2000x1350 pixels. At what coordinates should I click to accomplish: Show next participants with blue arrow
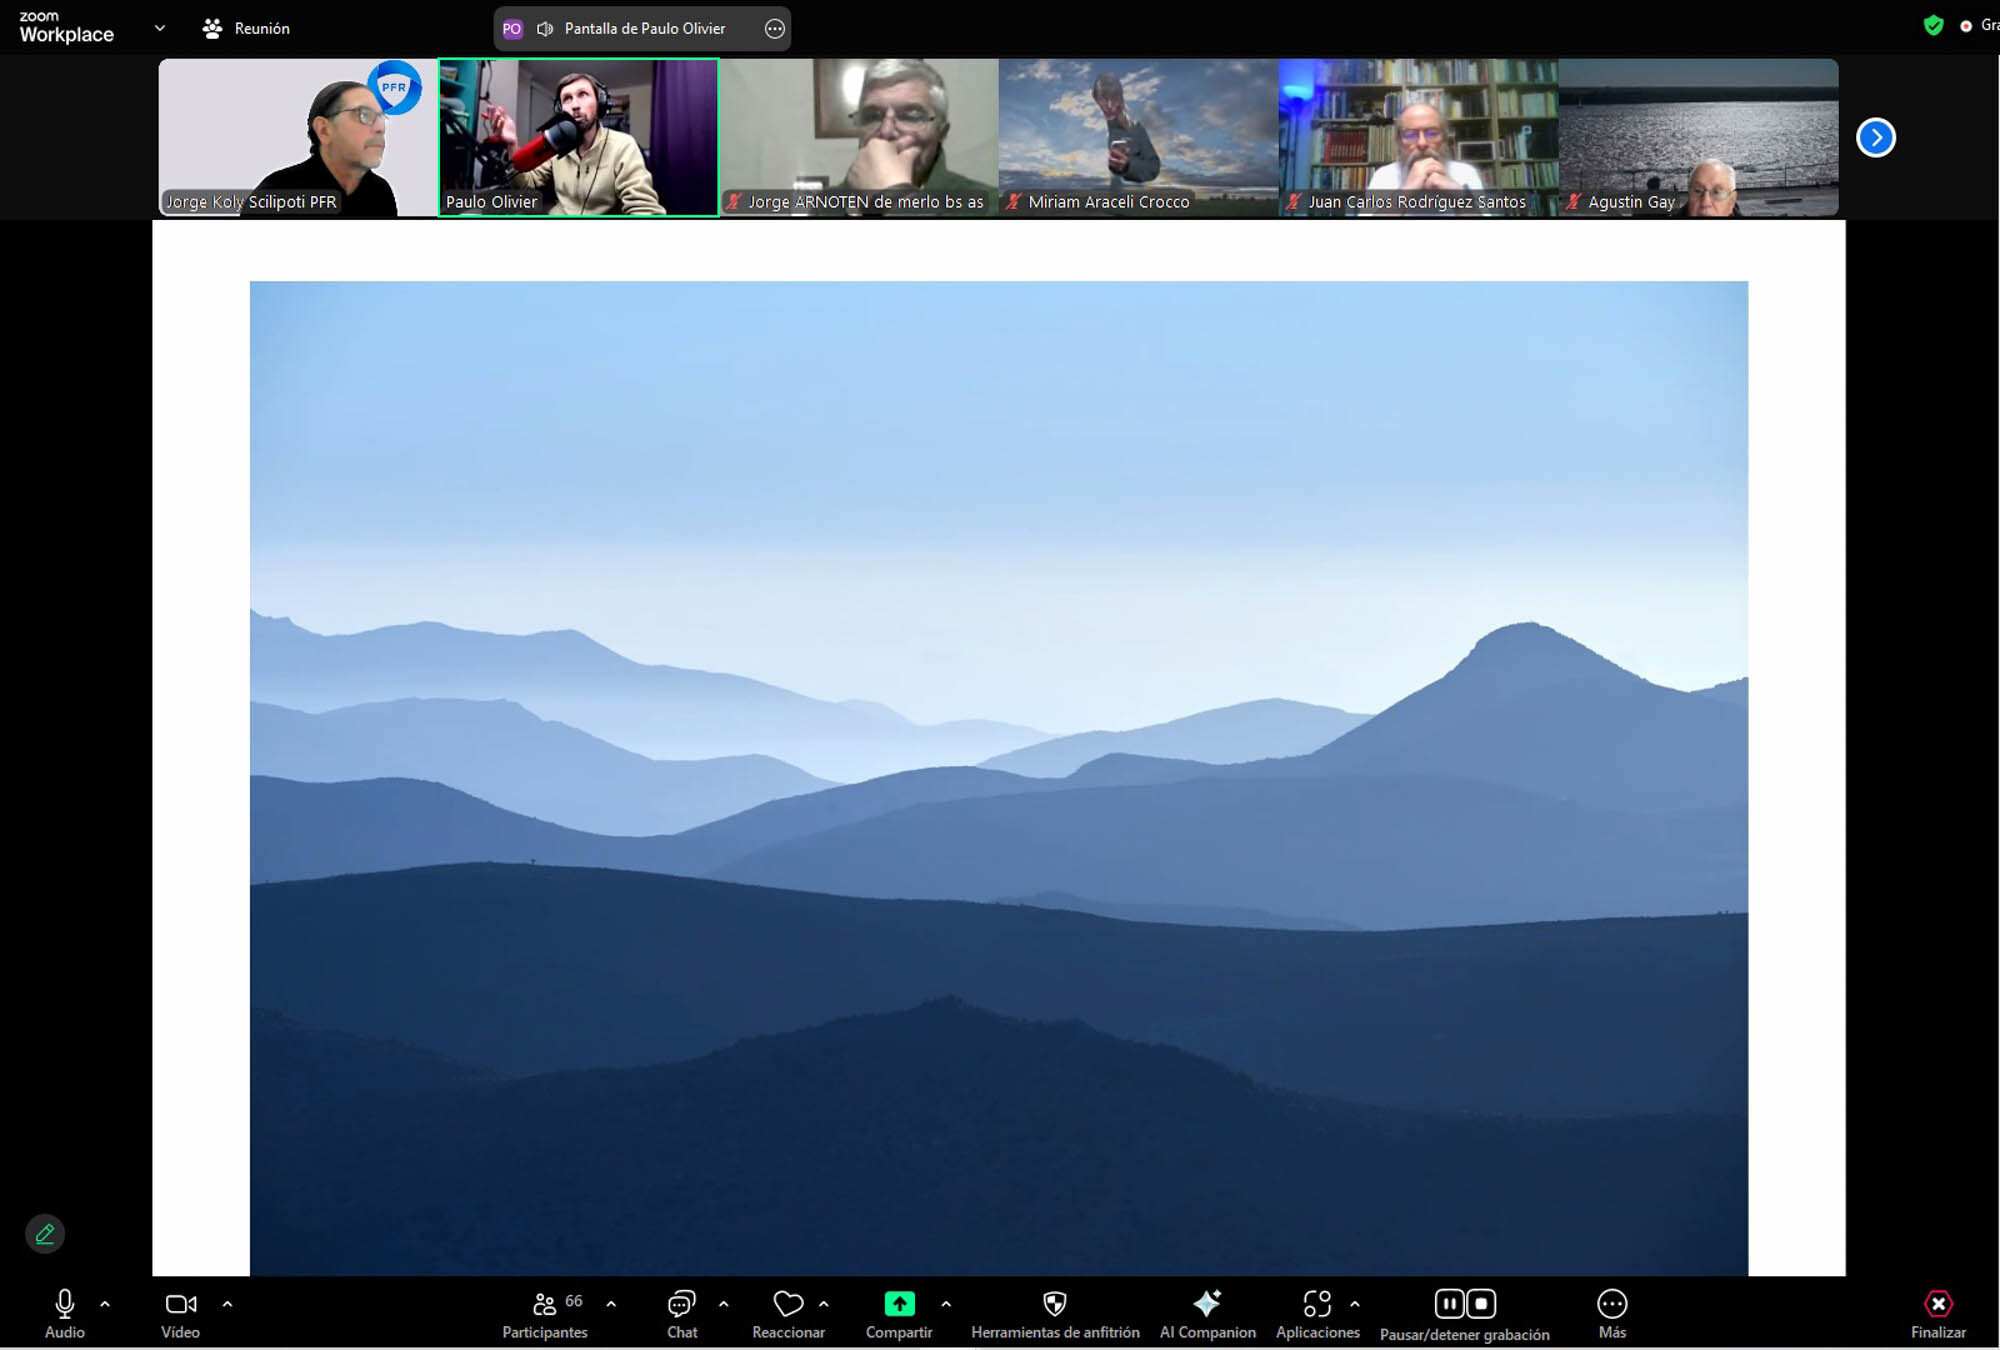tap(1876, 137)
